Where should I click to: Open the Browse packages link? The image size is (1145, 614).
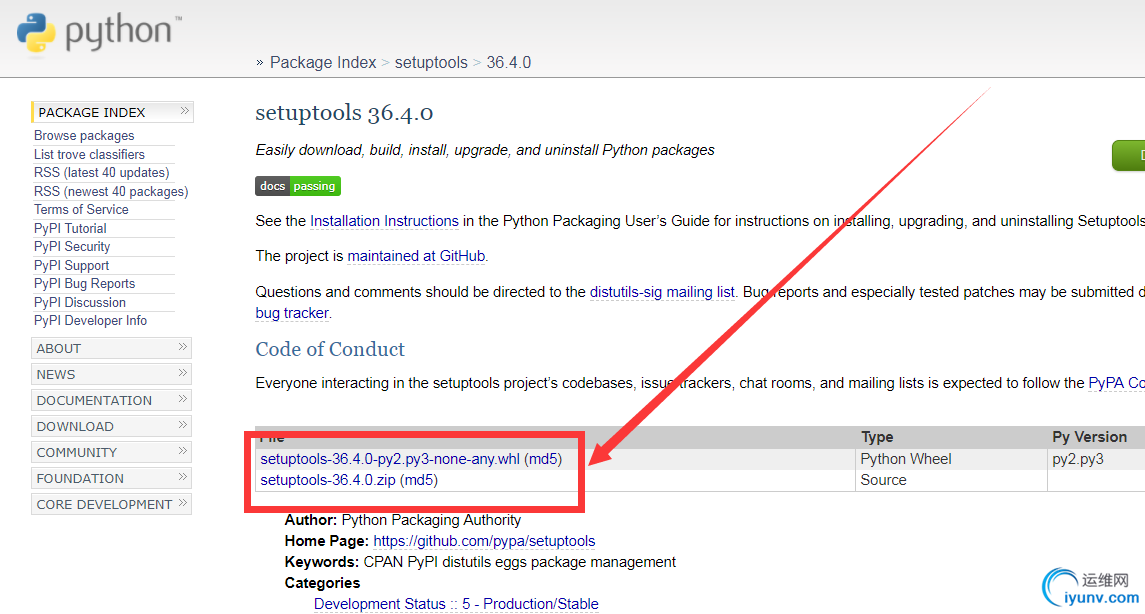point(84,136)
